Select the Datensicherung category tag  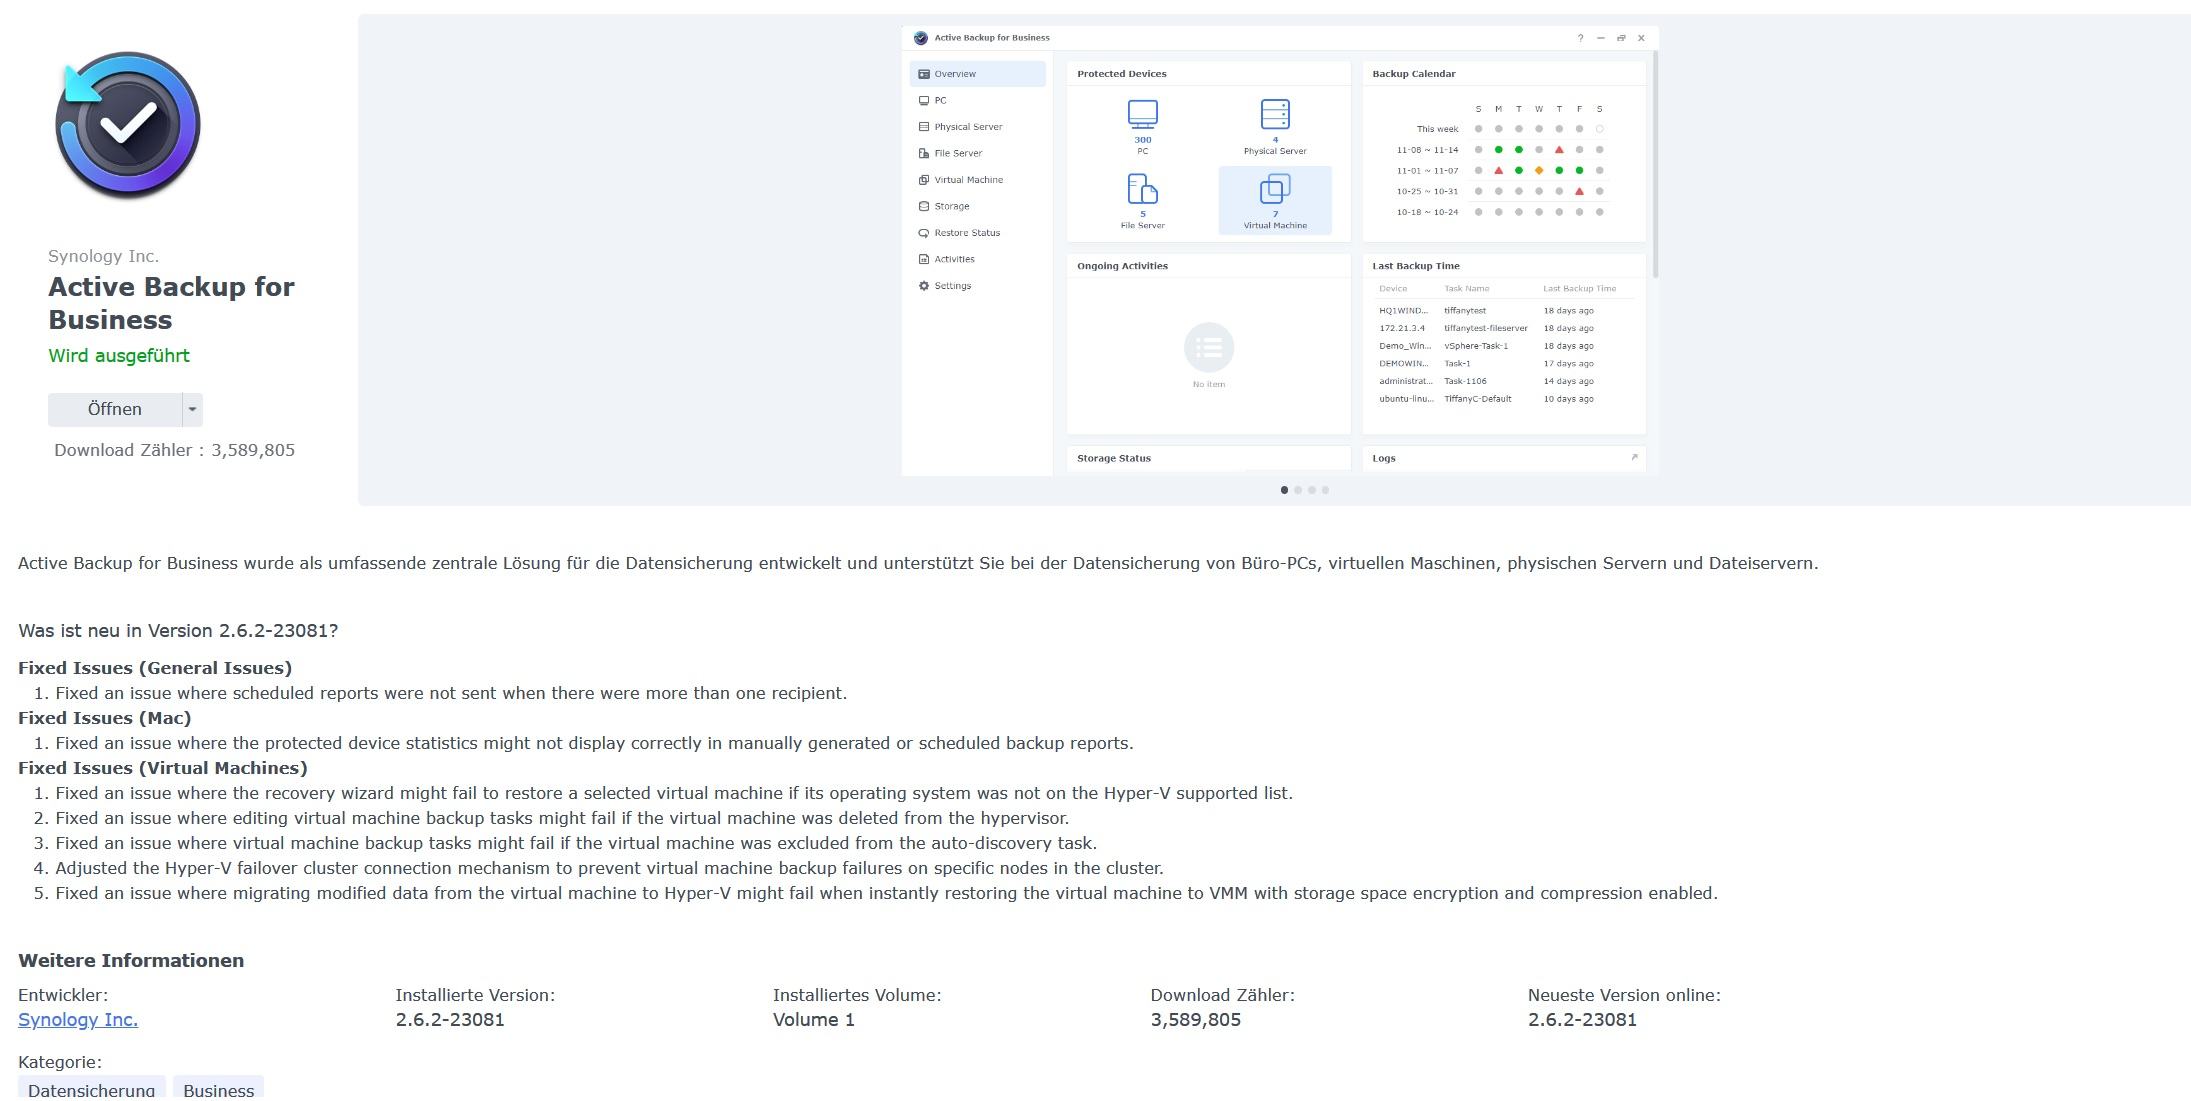(x=92, y=1089)
